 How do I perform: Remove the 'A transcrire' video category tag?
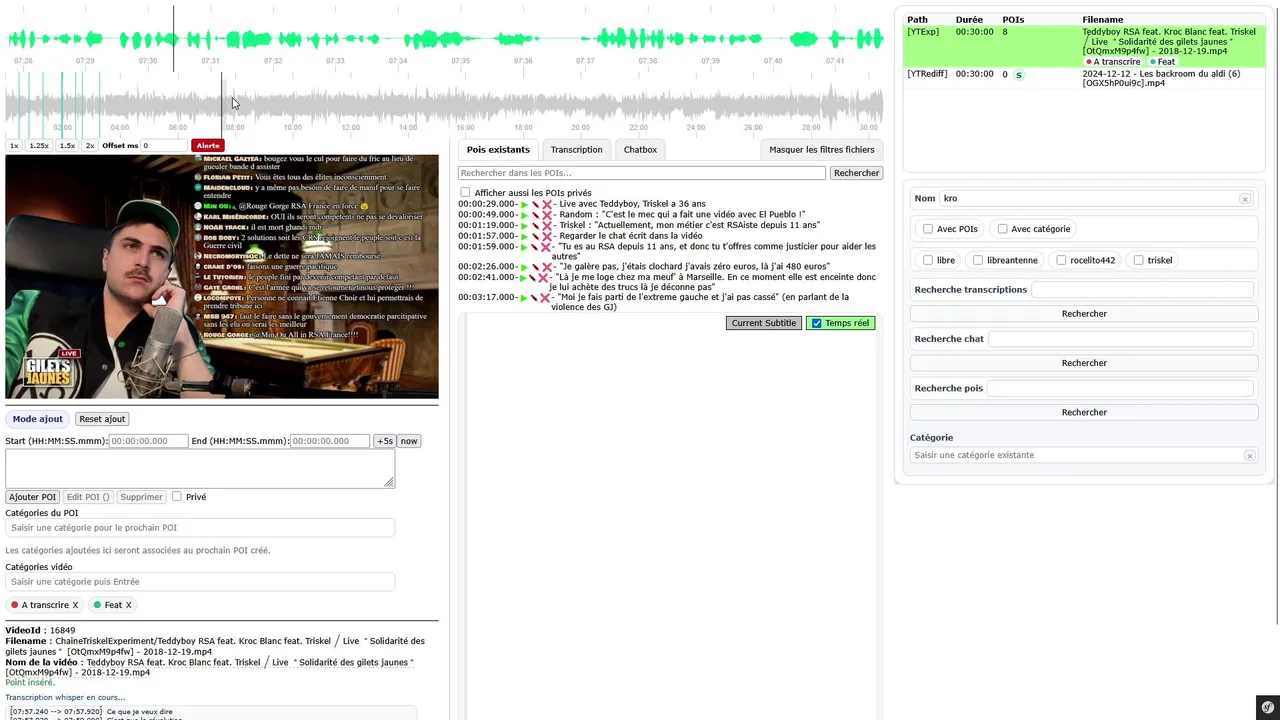[75, 605]
